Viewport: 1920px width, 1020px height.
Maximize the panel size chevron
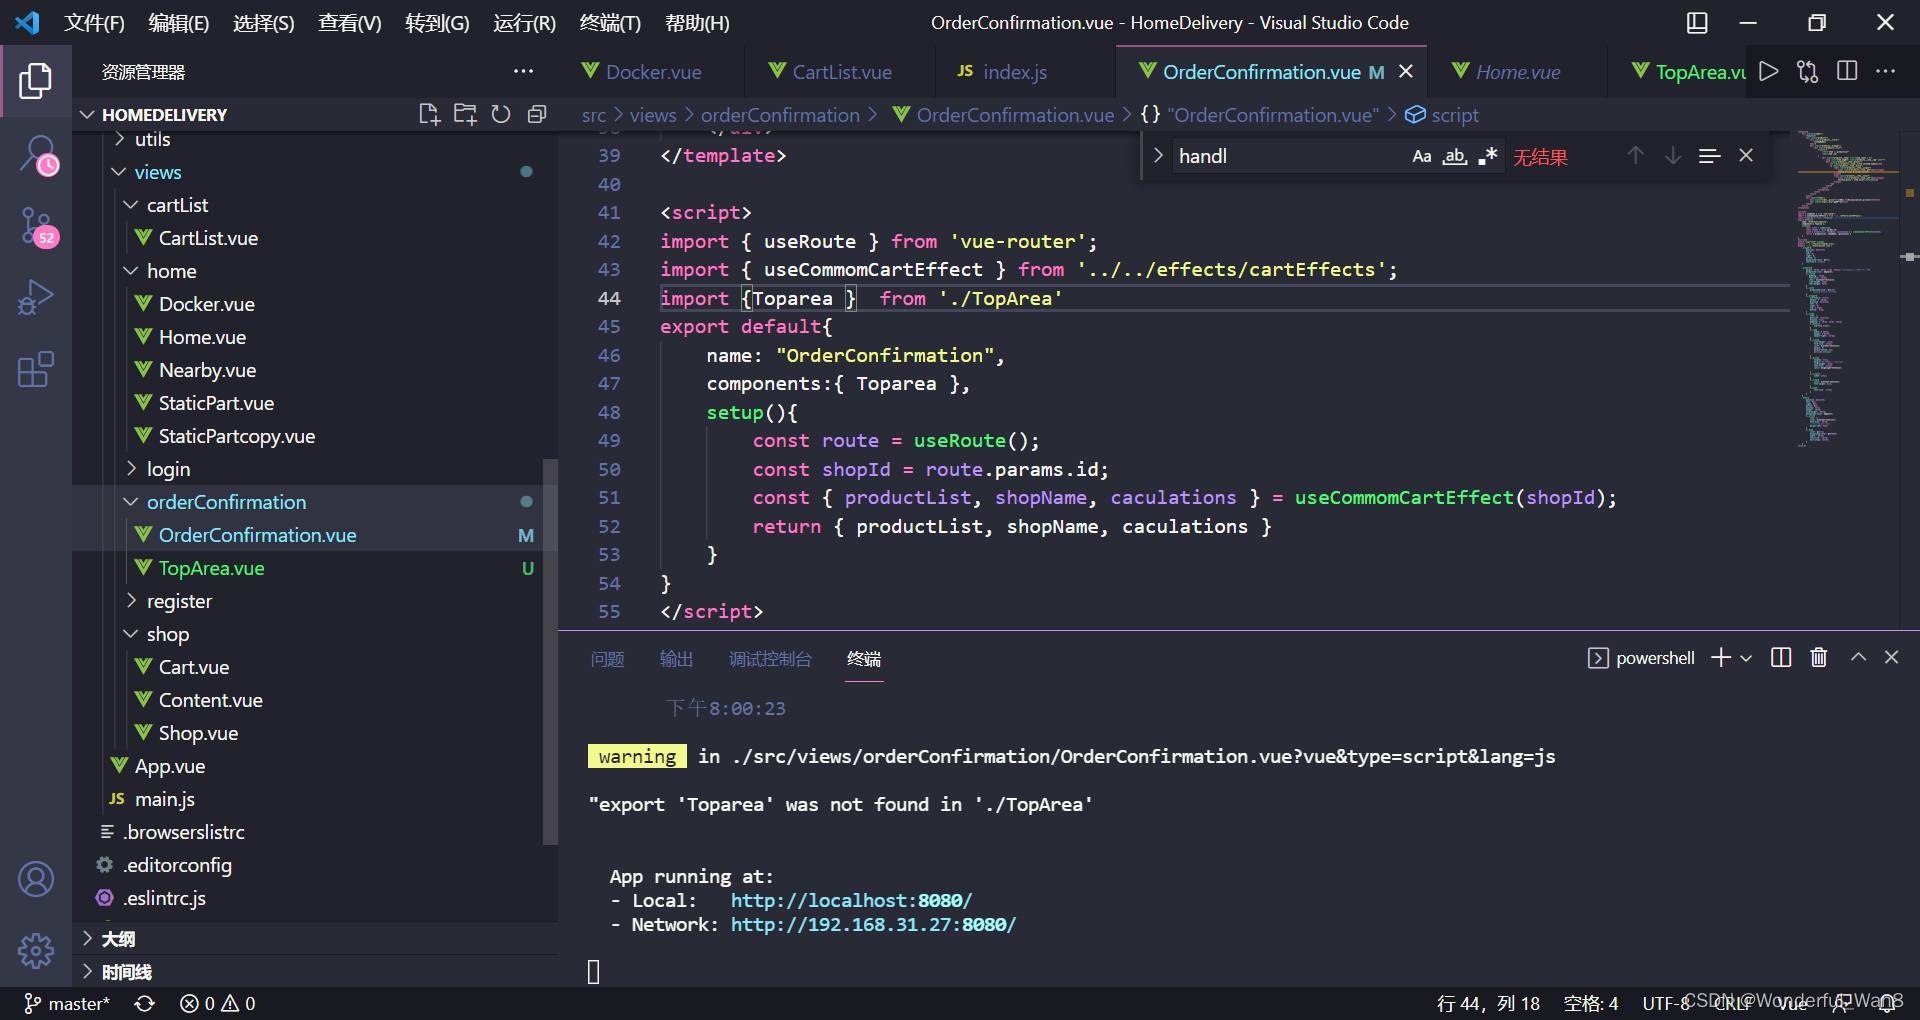pyautogui.click(x=1858, y=657)
